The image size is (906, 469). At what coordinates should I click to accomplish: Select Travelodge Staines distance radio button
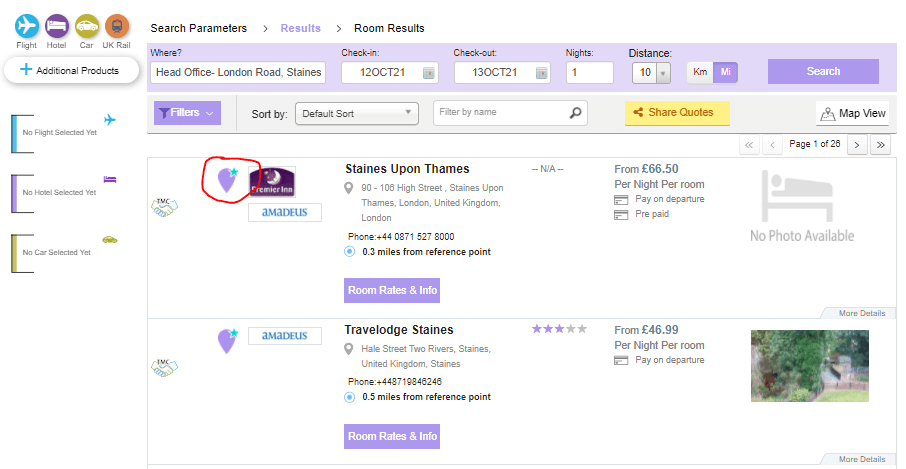point(349,397)
